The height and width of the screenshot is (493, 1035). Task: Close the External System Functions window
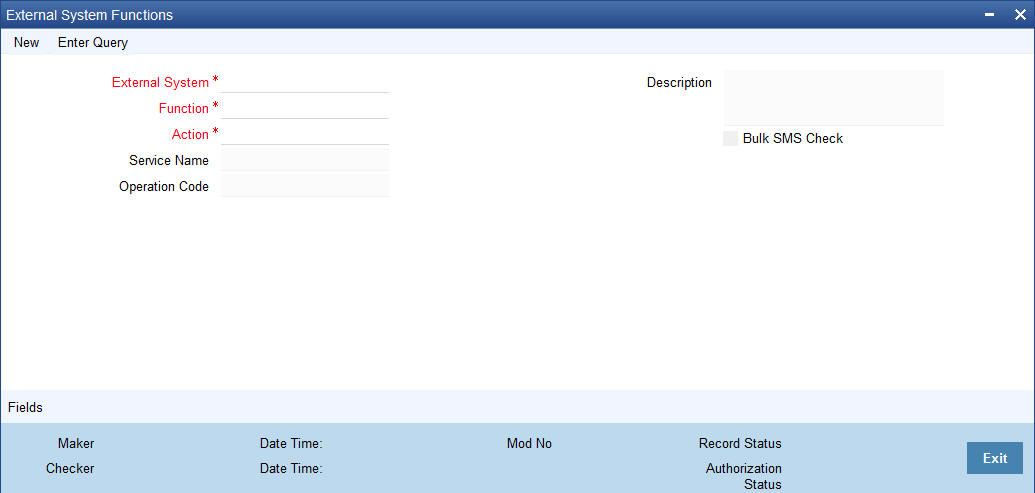click(1020, 15)
